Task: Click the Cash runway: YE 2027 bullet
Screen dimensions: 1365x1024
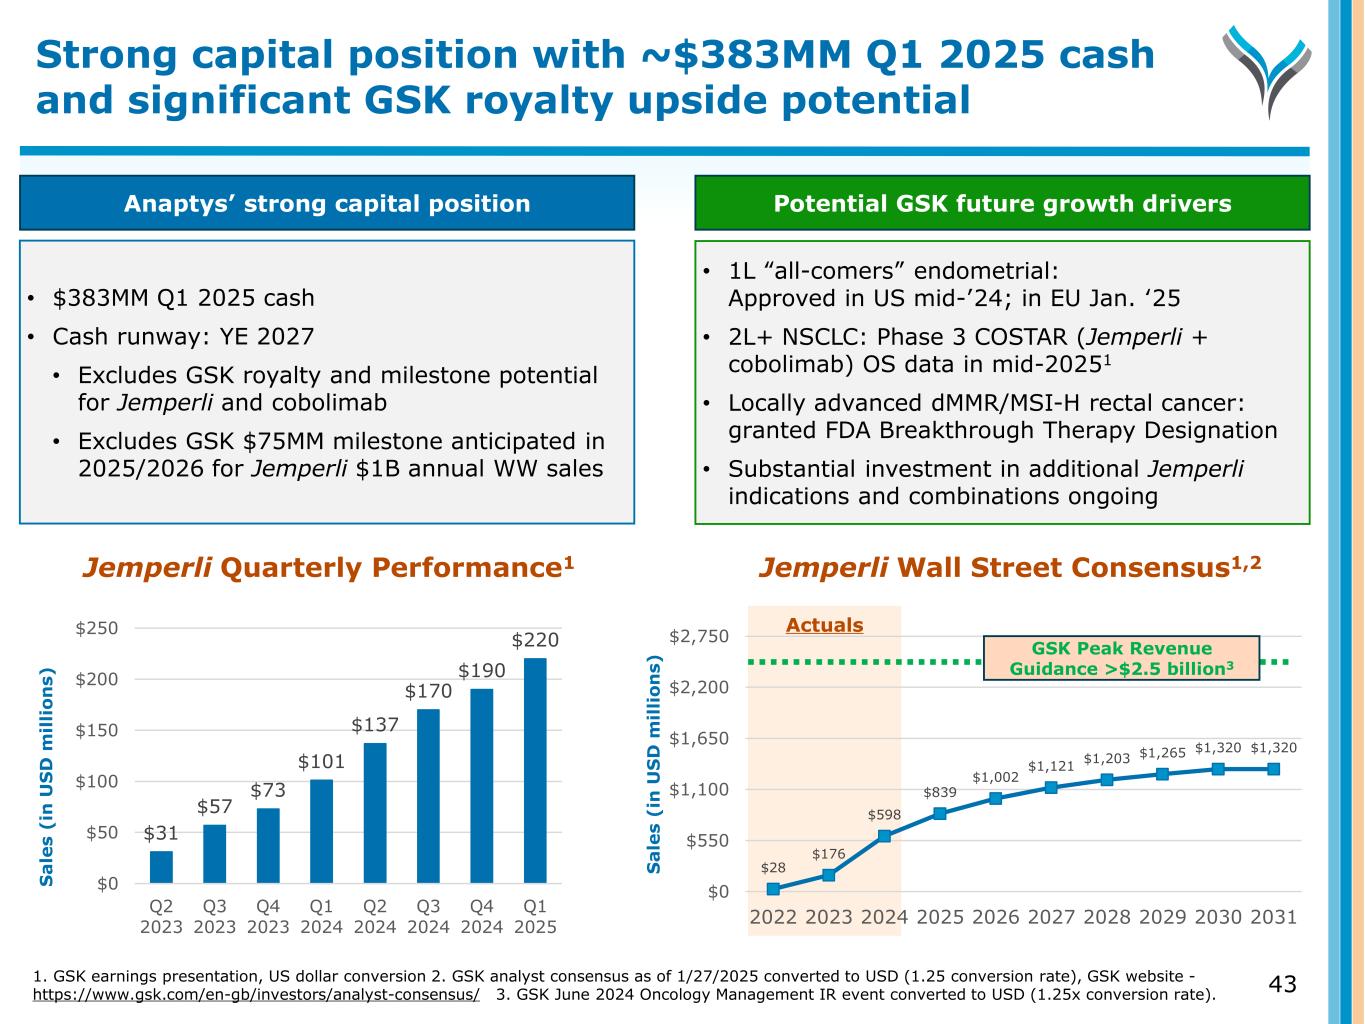Action: click(183, 337)
